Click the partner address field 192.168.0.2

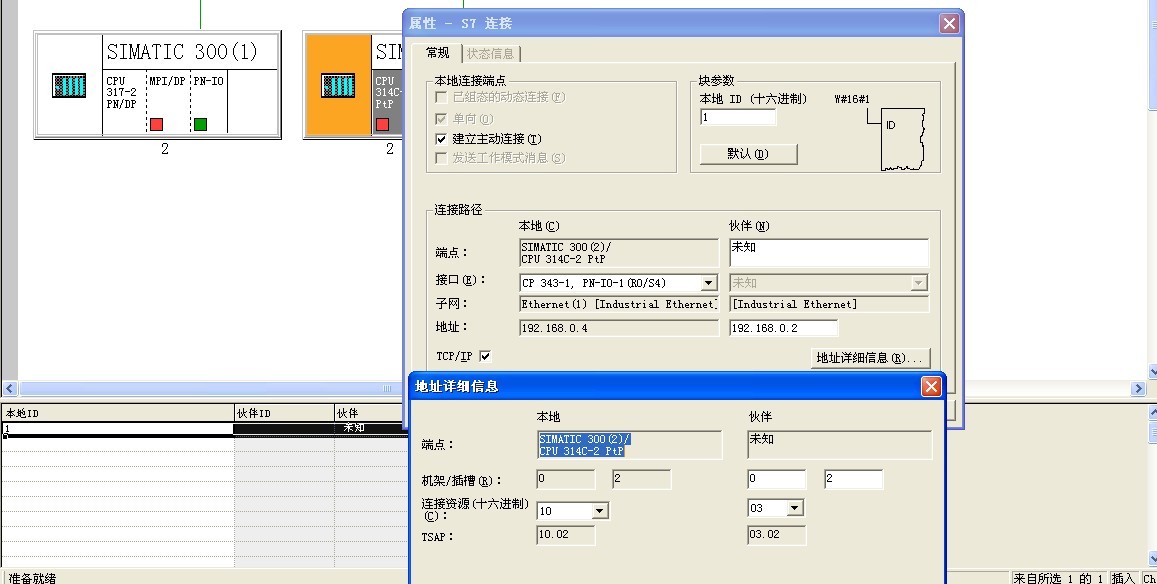coord(784,328)
